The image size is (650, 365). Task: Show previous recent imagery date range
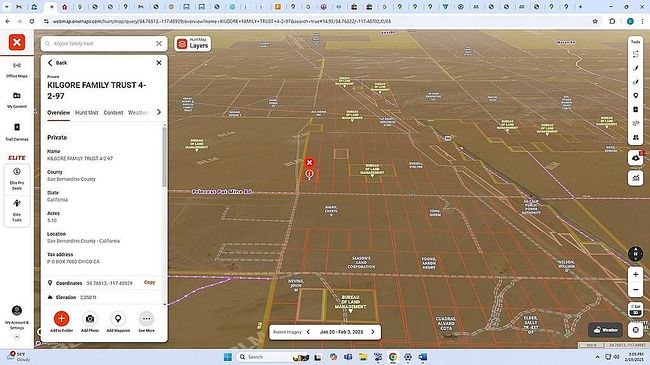[x=308, y=332]
